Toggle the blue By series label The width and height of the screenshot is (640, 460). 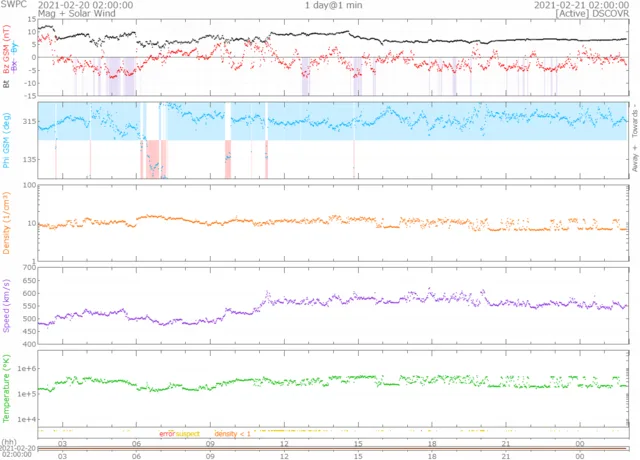click(14, 47)
